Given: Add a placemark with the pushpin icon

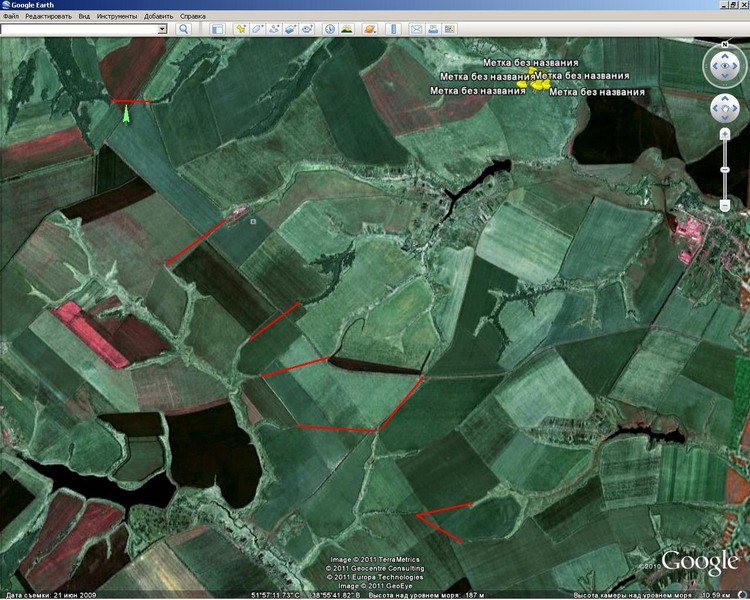Looking at the screenshot, I should pos(241,30).
